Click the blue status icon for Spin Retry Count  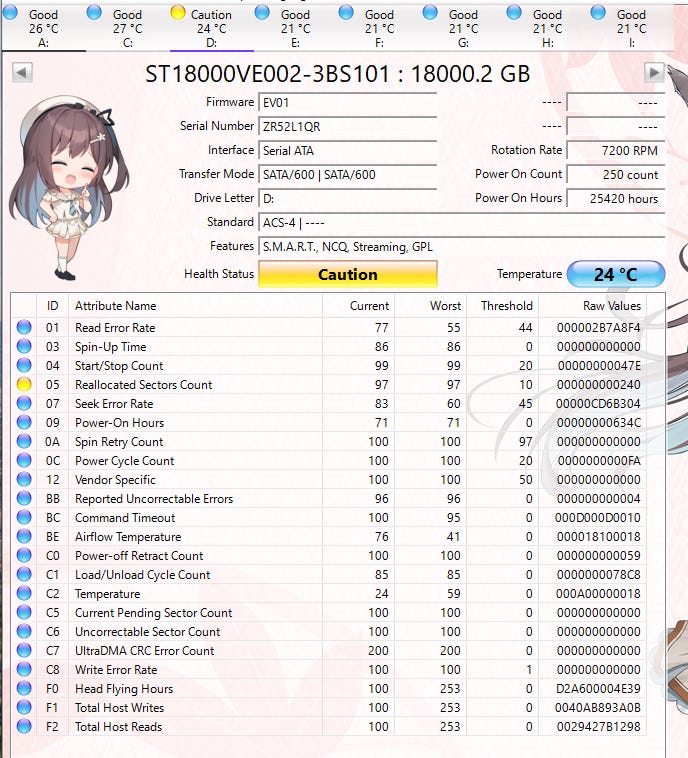pos(24,441)
